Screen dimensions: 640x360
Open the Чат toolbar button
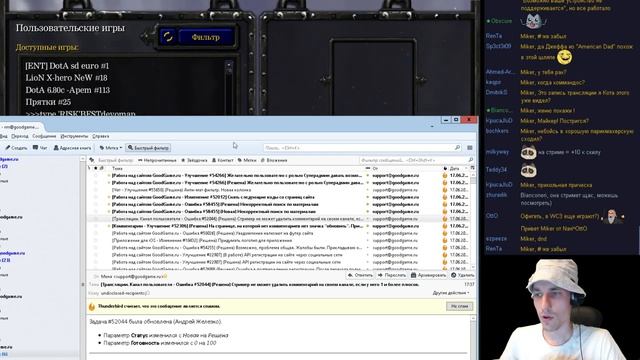click(x=40, y=148)
